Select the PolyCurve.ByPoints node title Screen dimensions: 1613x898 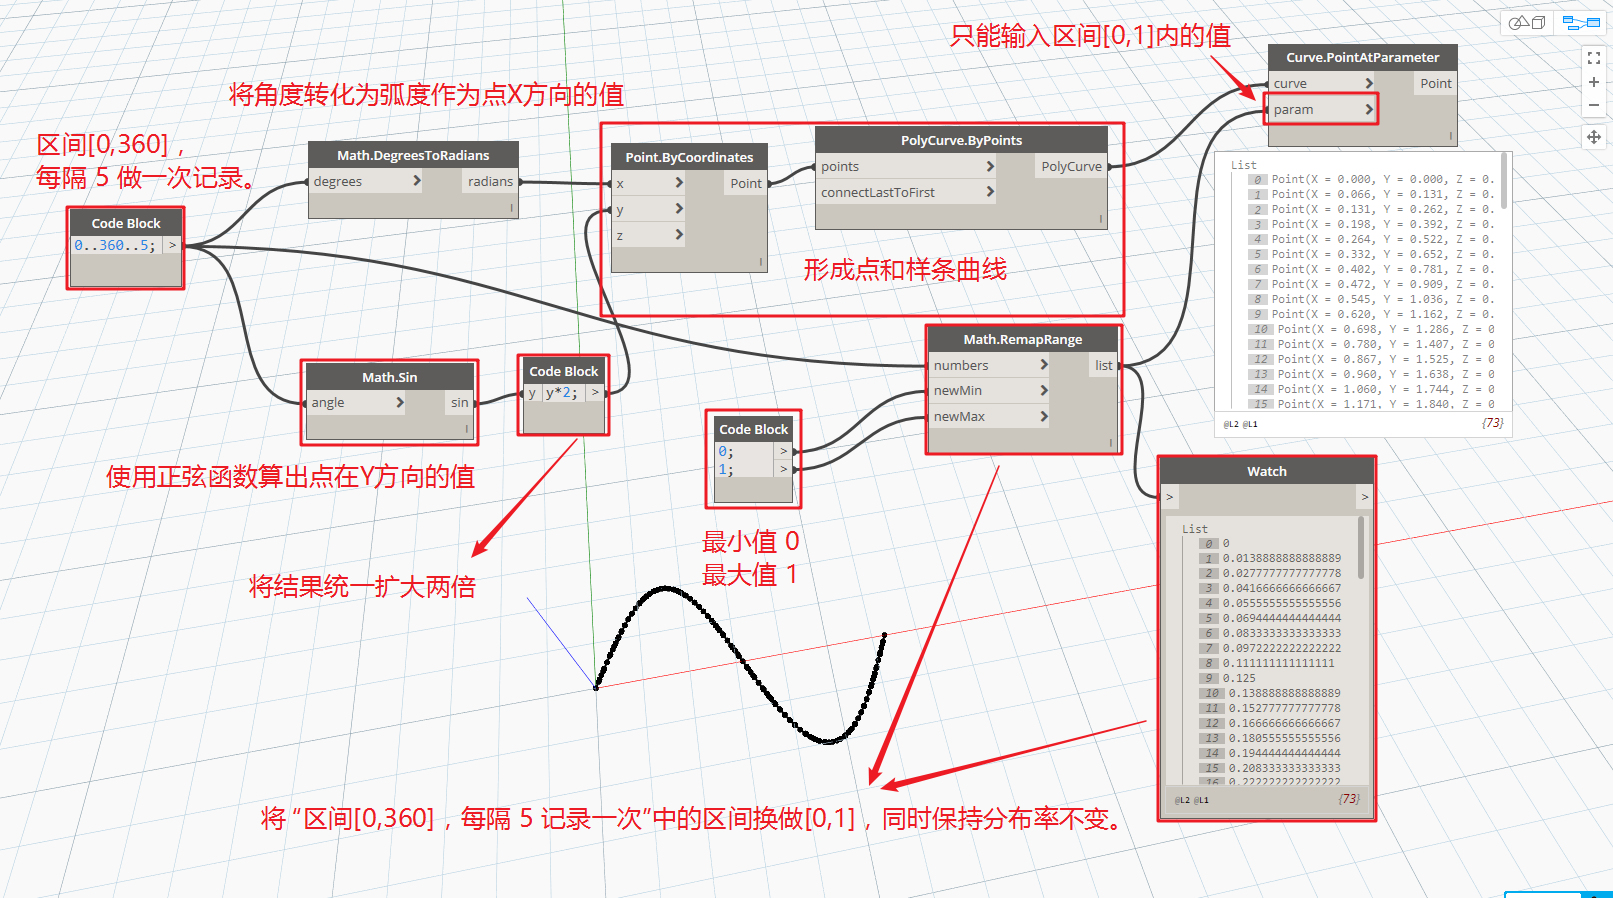961,140
